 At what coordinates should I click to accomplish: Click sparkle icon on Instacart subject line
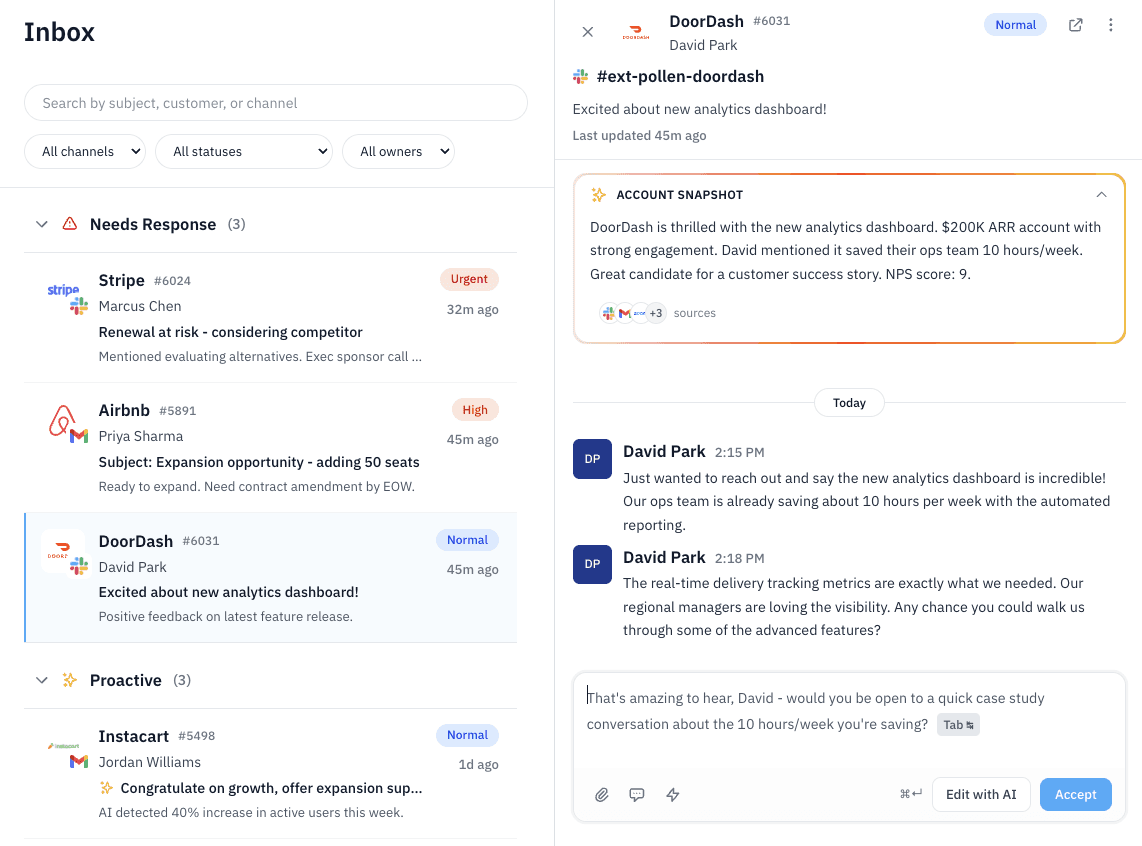pos(106,788)
